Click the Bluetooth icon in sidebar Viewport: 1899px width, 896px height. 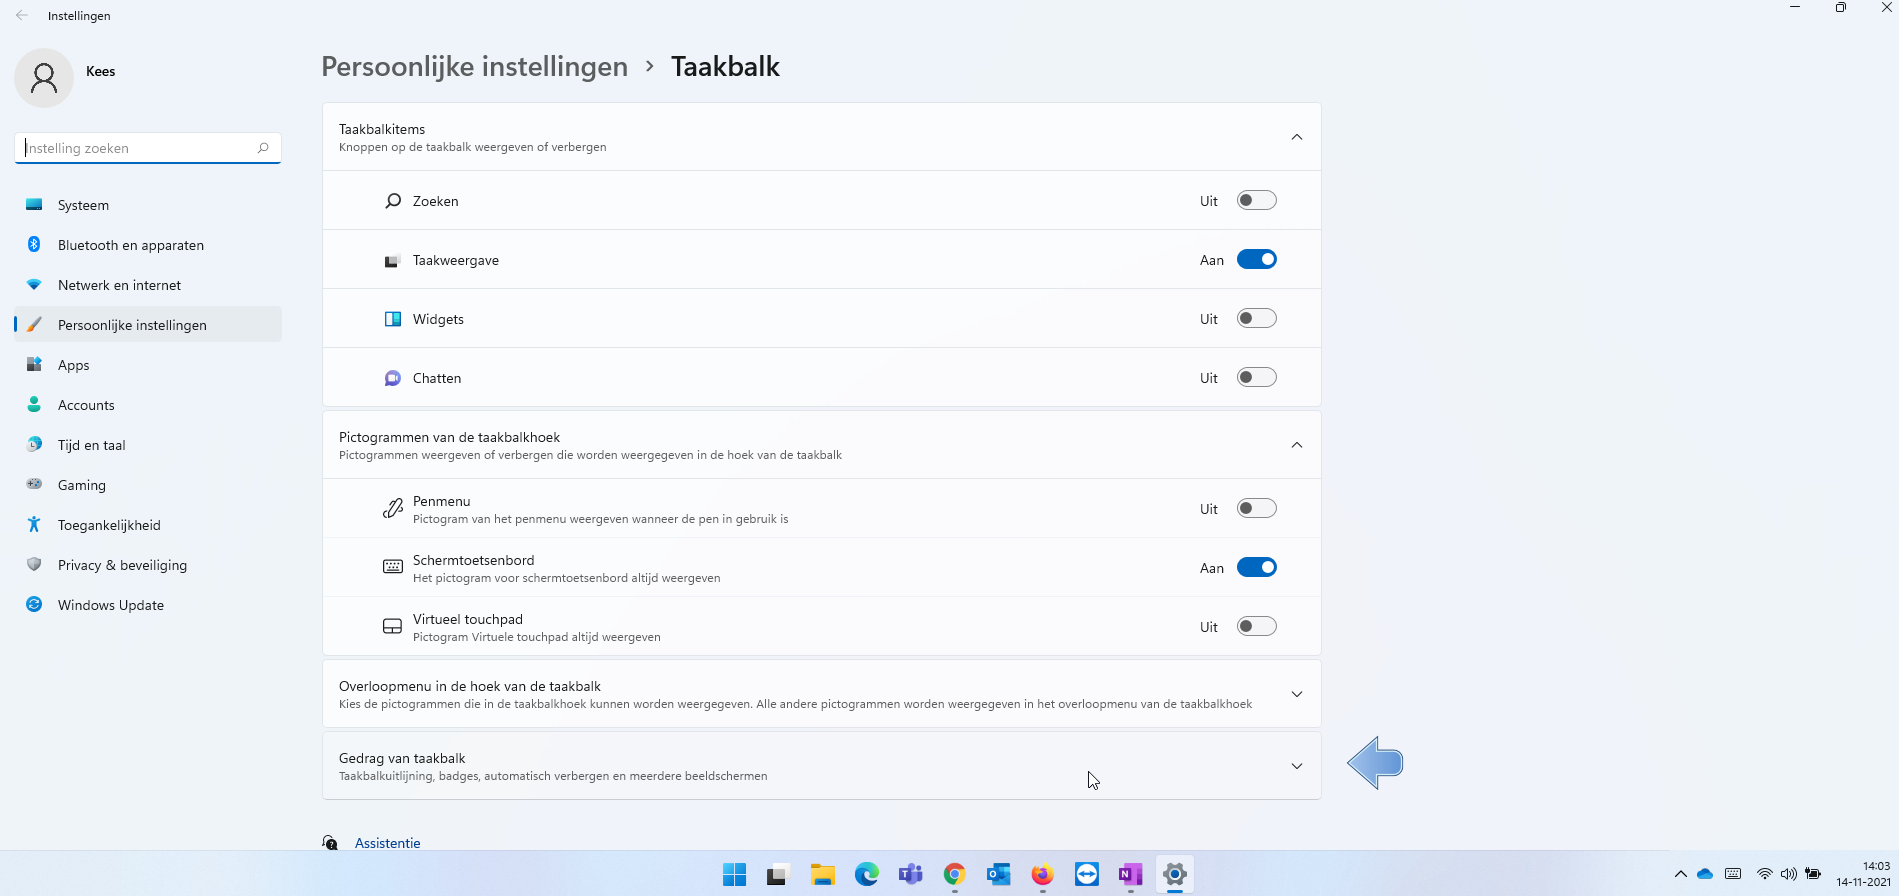(x=34, y=245)
